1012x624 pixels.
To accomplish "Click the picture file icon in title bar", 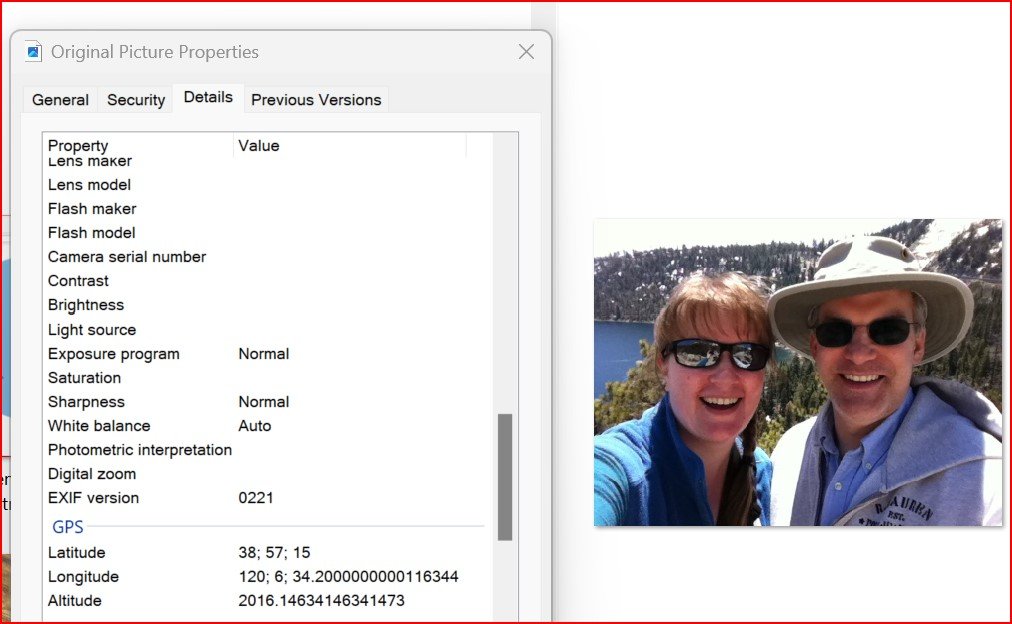I will tap(34, 52).
